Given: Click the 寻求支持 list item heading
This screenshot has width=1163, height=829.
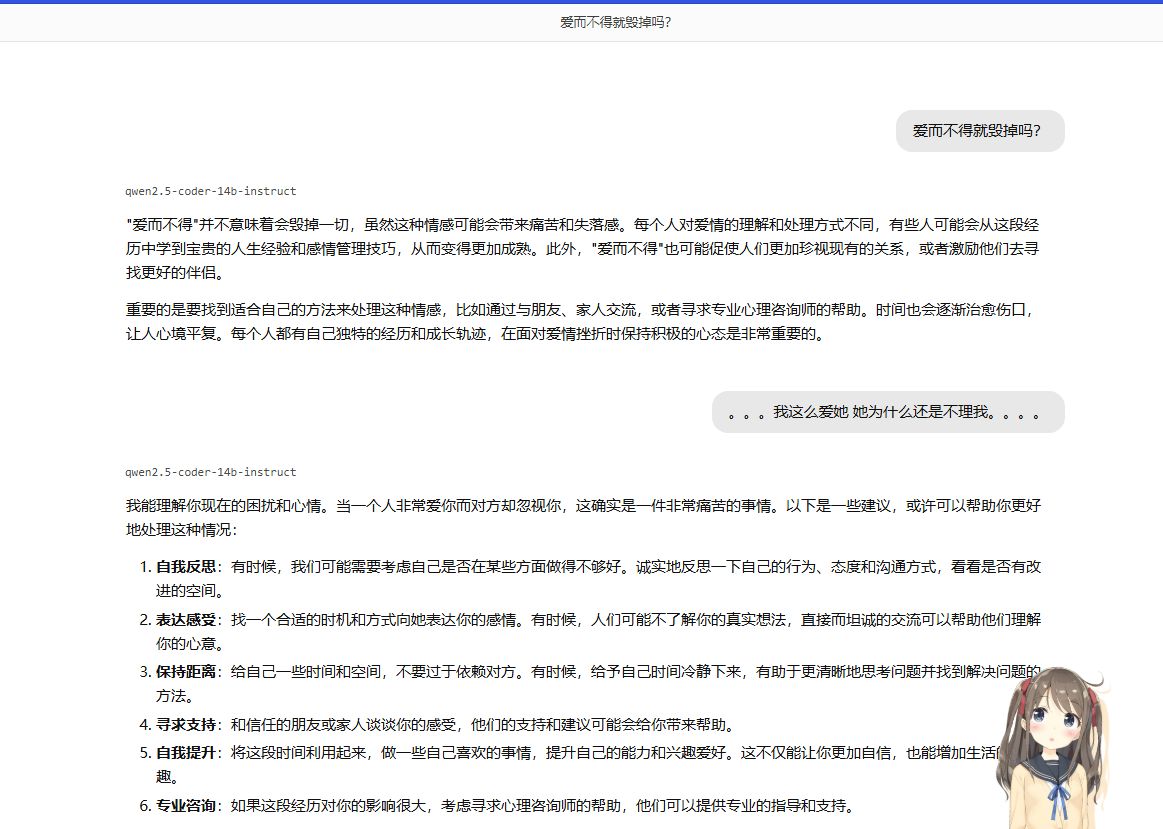Looking at the screenshot, I should (186, 725).
